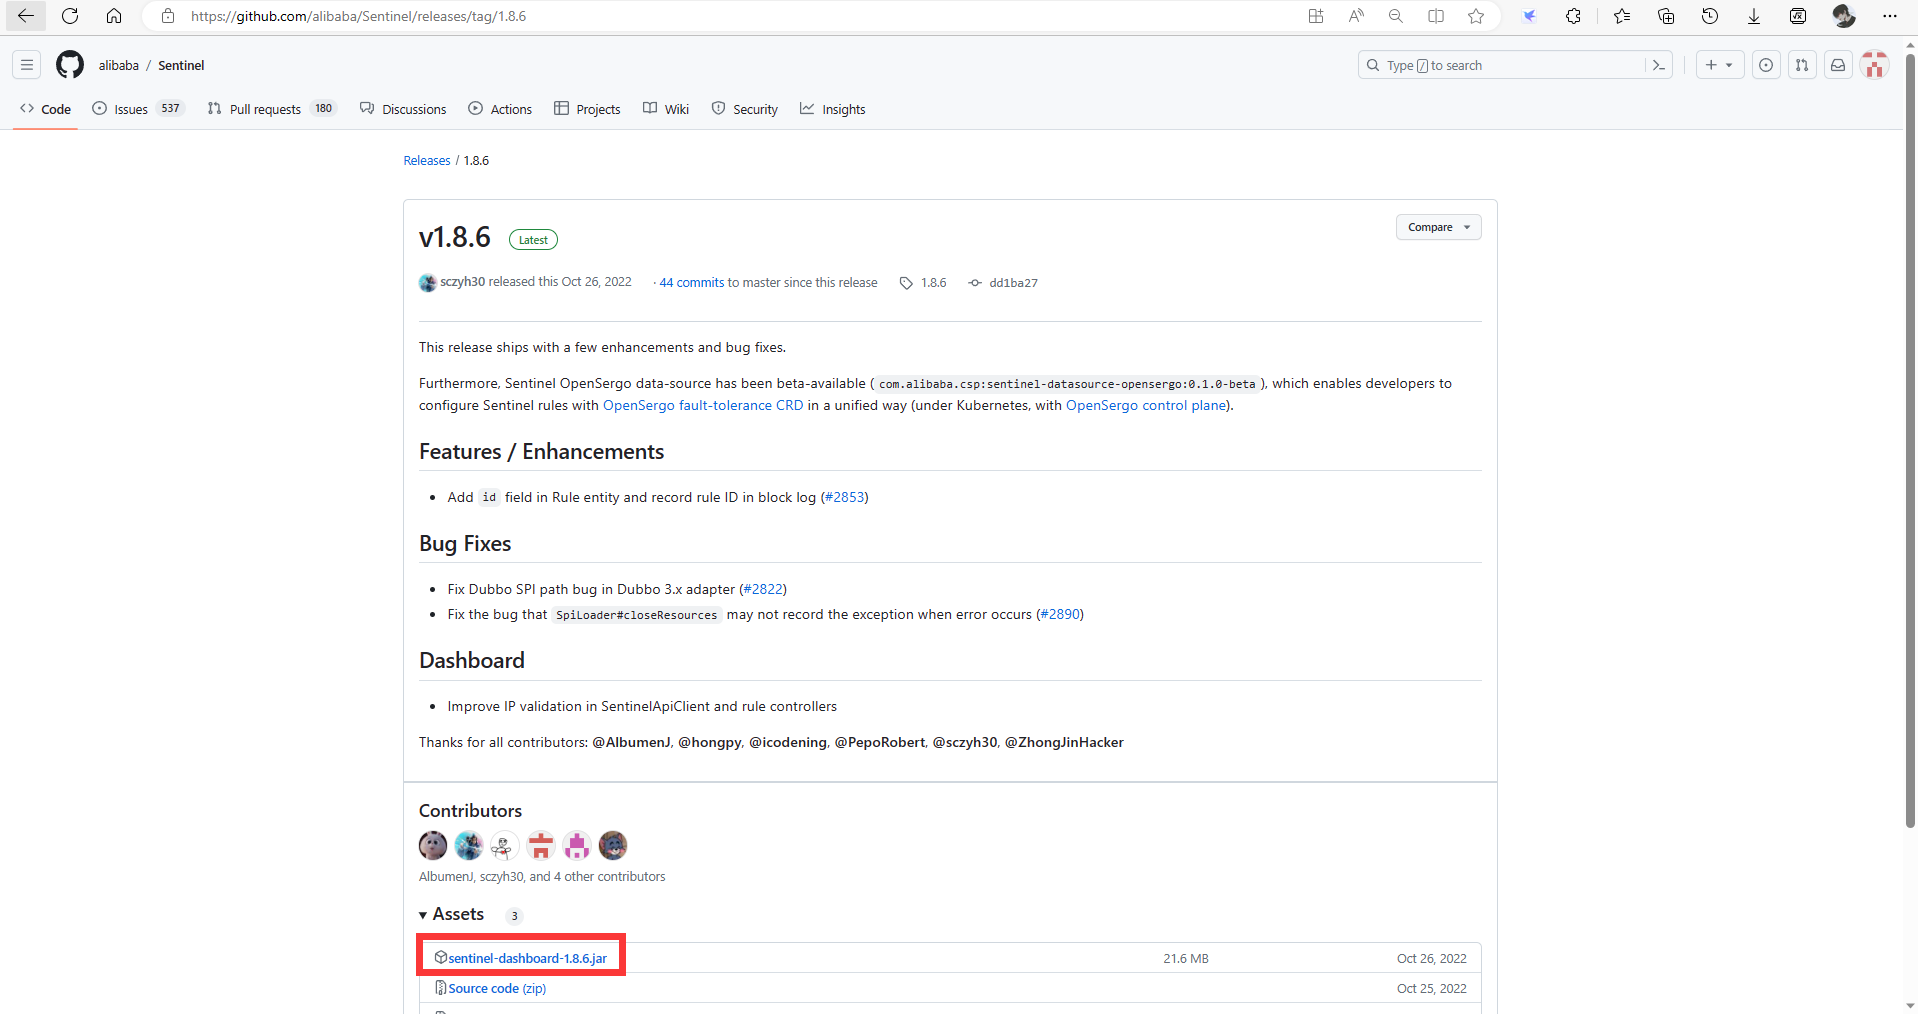Screen dimensions: 1918x1014
Task: Open pull request #2853 link
Action: pyautogui.click(x=844, y=497)
